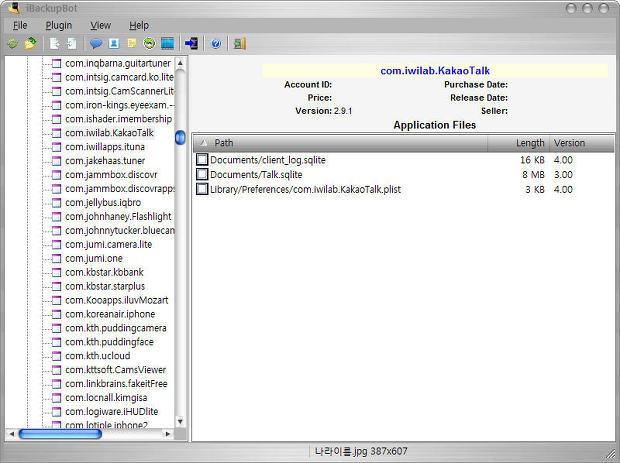
Task: Open the call history green icon
Action: click(x=149, y=43)
